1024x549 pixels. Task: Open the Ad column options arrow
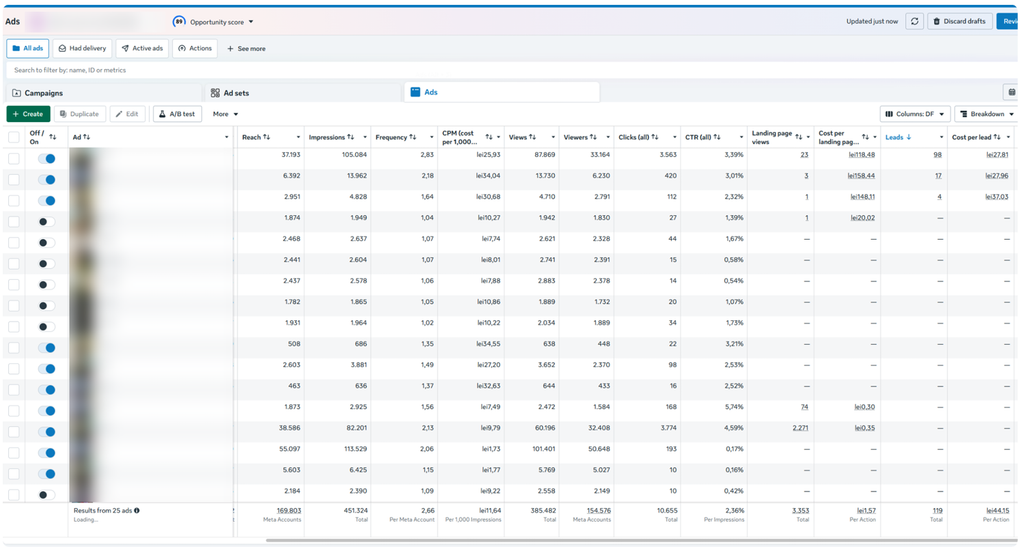[227, 137]
